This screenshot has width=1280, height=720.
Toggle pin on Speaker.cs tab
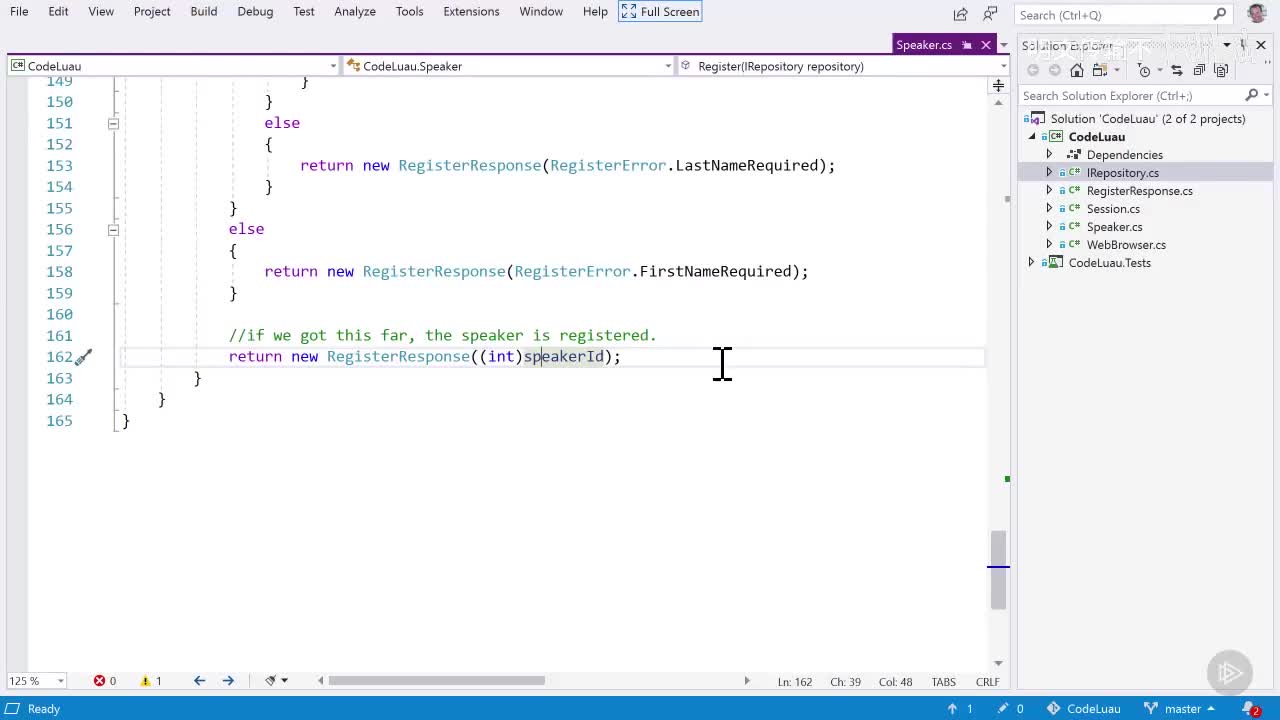click(x=966, y=45)
